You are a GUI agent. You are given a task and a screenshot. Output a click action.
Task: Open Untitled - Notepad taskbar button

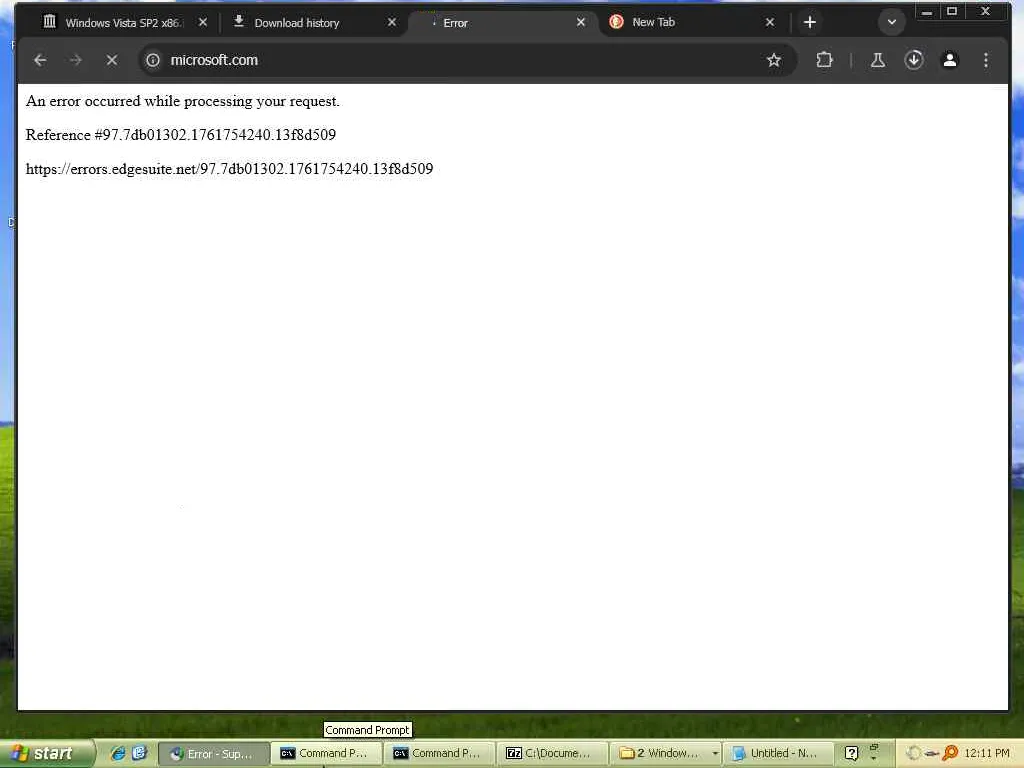778,754
